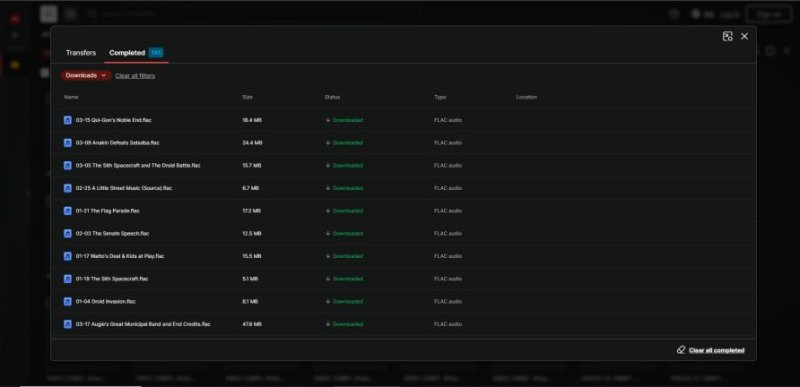The width and height of the screenshot is (800, 387).
Task: Click the Clear all filters link
Action: pyautogui.click(x=135, y=75)
